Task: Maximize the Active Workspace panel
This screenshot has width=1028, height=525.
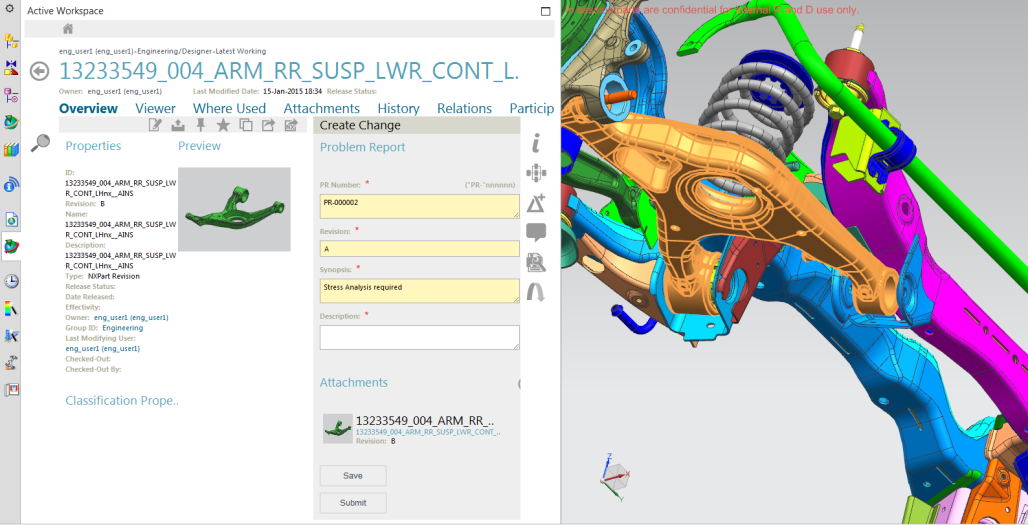Action: pos(545,11)
